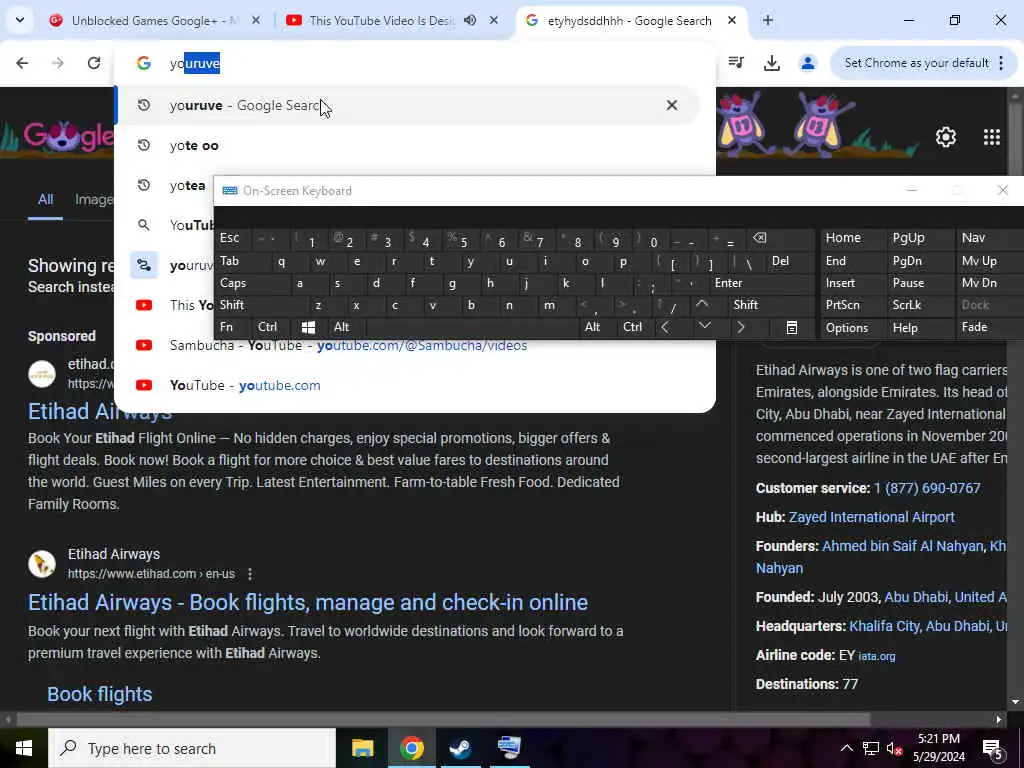The height and width of the screenshot is (768, 1024).
Task: Click the taskbar 'Type here to search' box
Action: click(x=192, y=748)
